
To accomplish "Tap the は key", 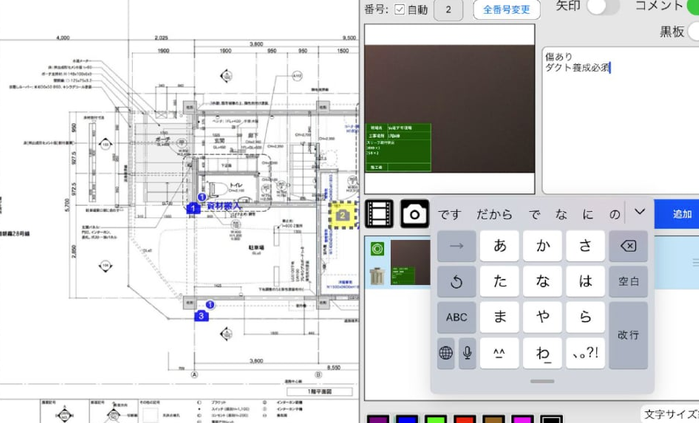I will coord(585,281).
